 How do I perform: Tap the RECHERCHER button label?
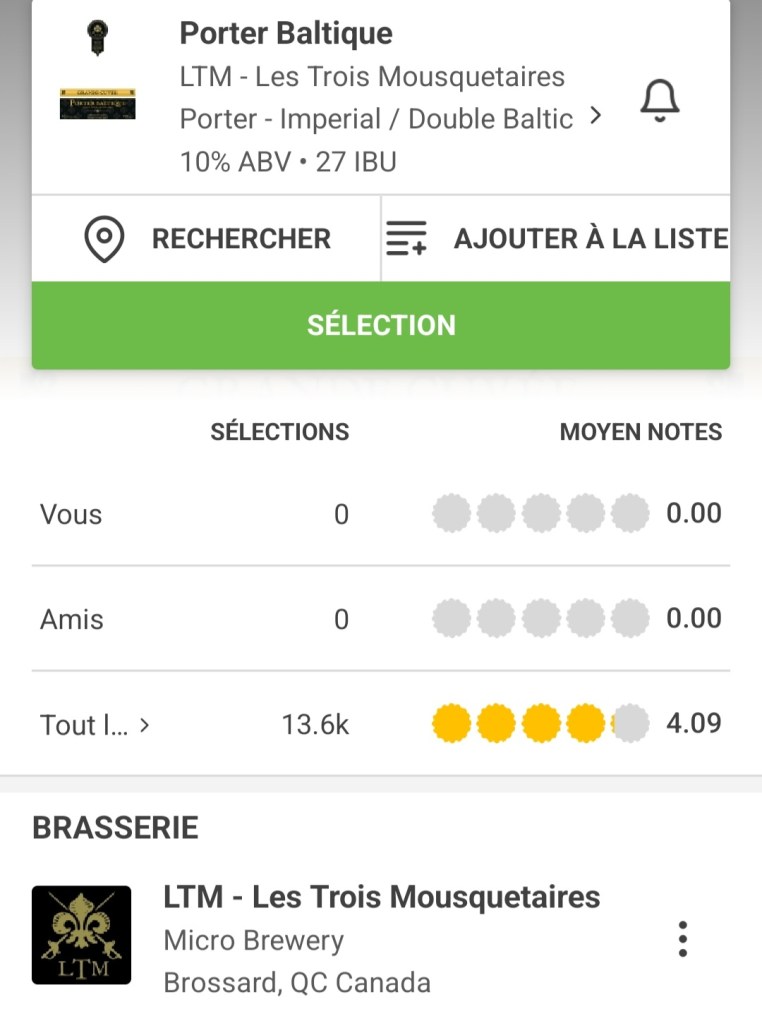241,239
